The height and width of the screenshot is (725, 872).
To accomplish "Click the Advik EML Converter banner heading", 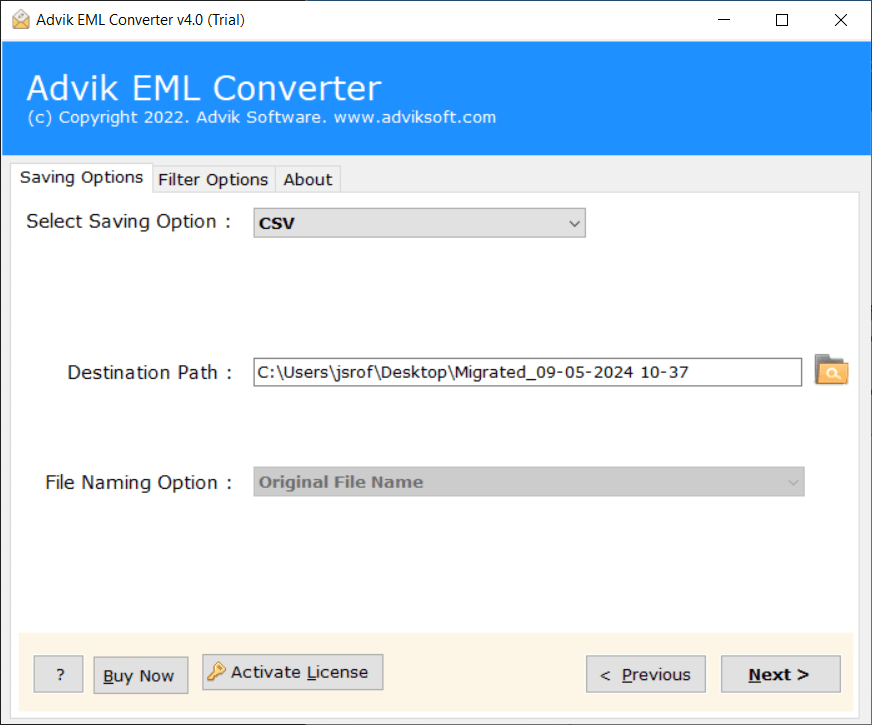I will click(204, 88).
